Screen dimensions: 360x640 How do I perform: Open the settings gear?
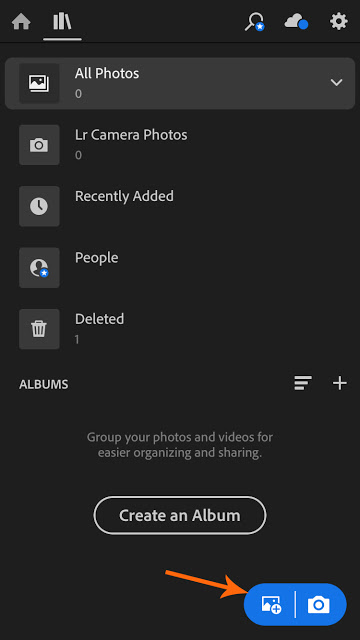(x=339, y=22)
